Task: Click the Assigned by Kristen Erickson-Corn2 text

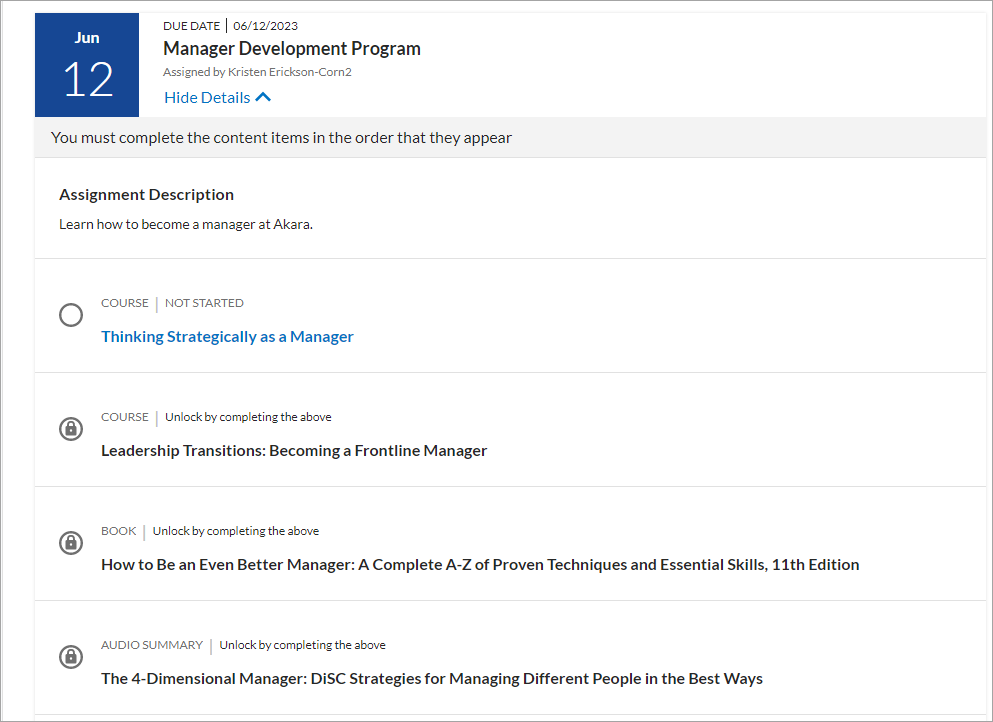Action: [x=257, y=72]
